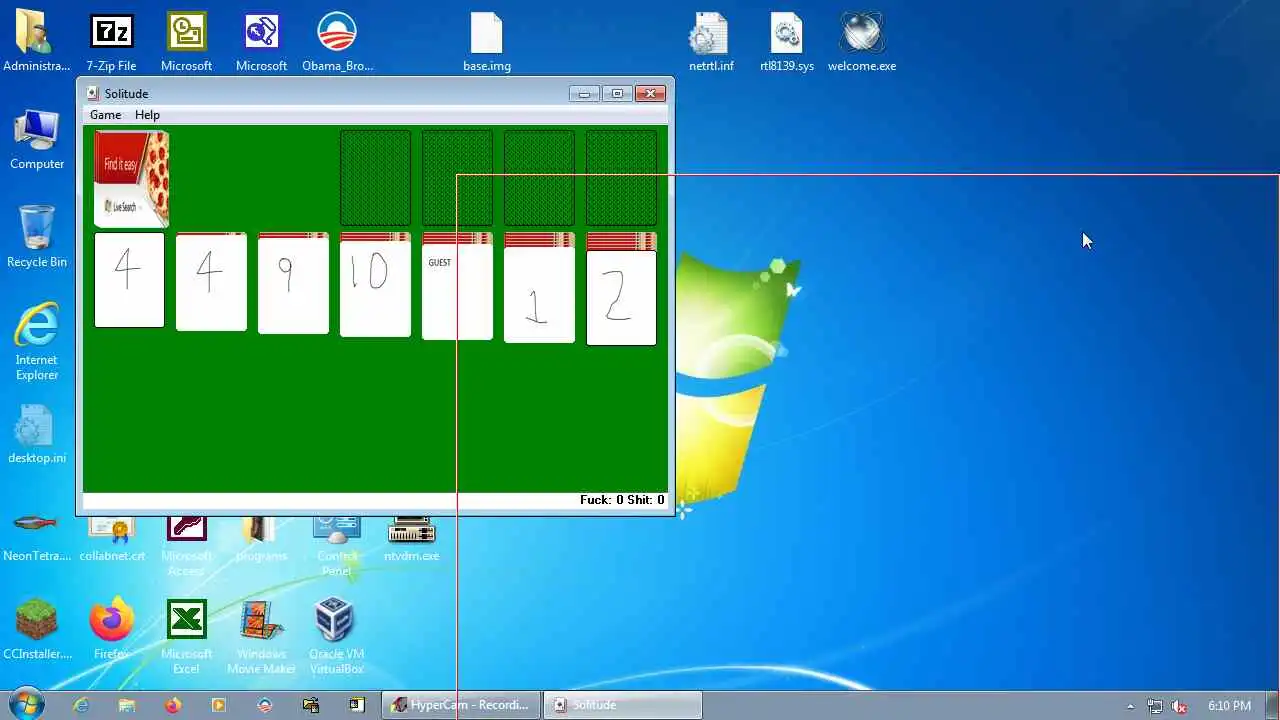Open the network tray icon
1280x720 pixels.
point(1155,706)
